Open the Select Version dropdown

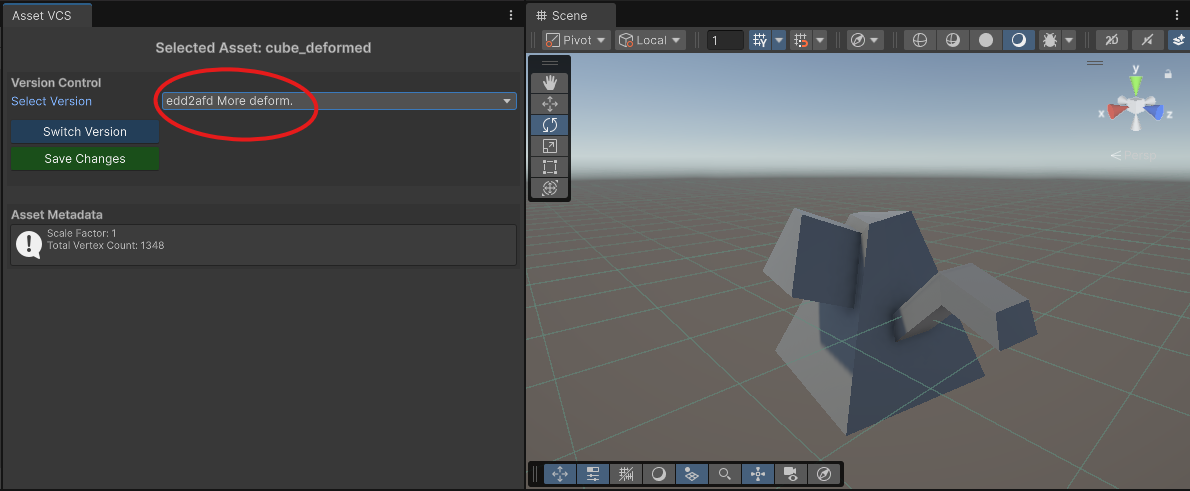click(x=339, y=101)
